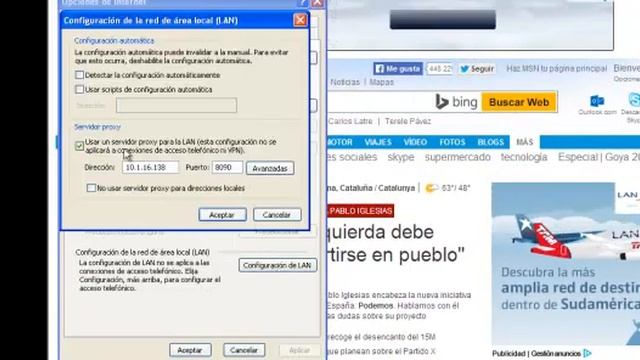The image size is (640, 360).
Task: Click the proxy Dirección field 10.1.16.138
Action: click(150, 167)
